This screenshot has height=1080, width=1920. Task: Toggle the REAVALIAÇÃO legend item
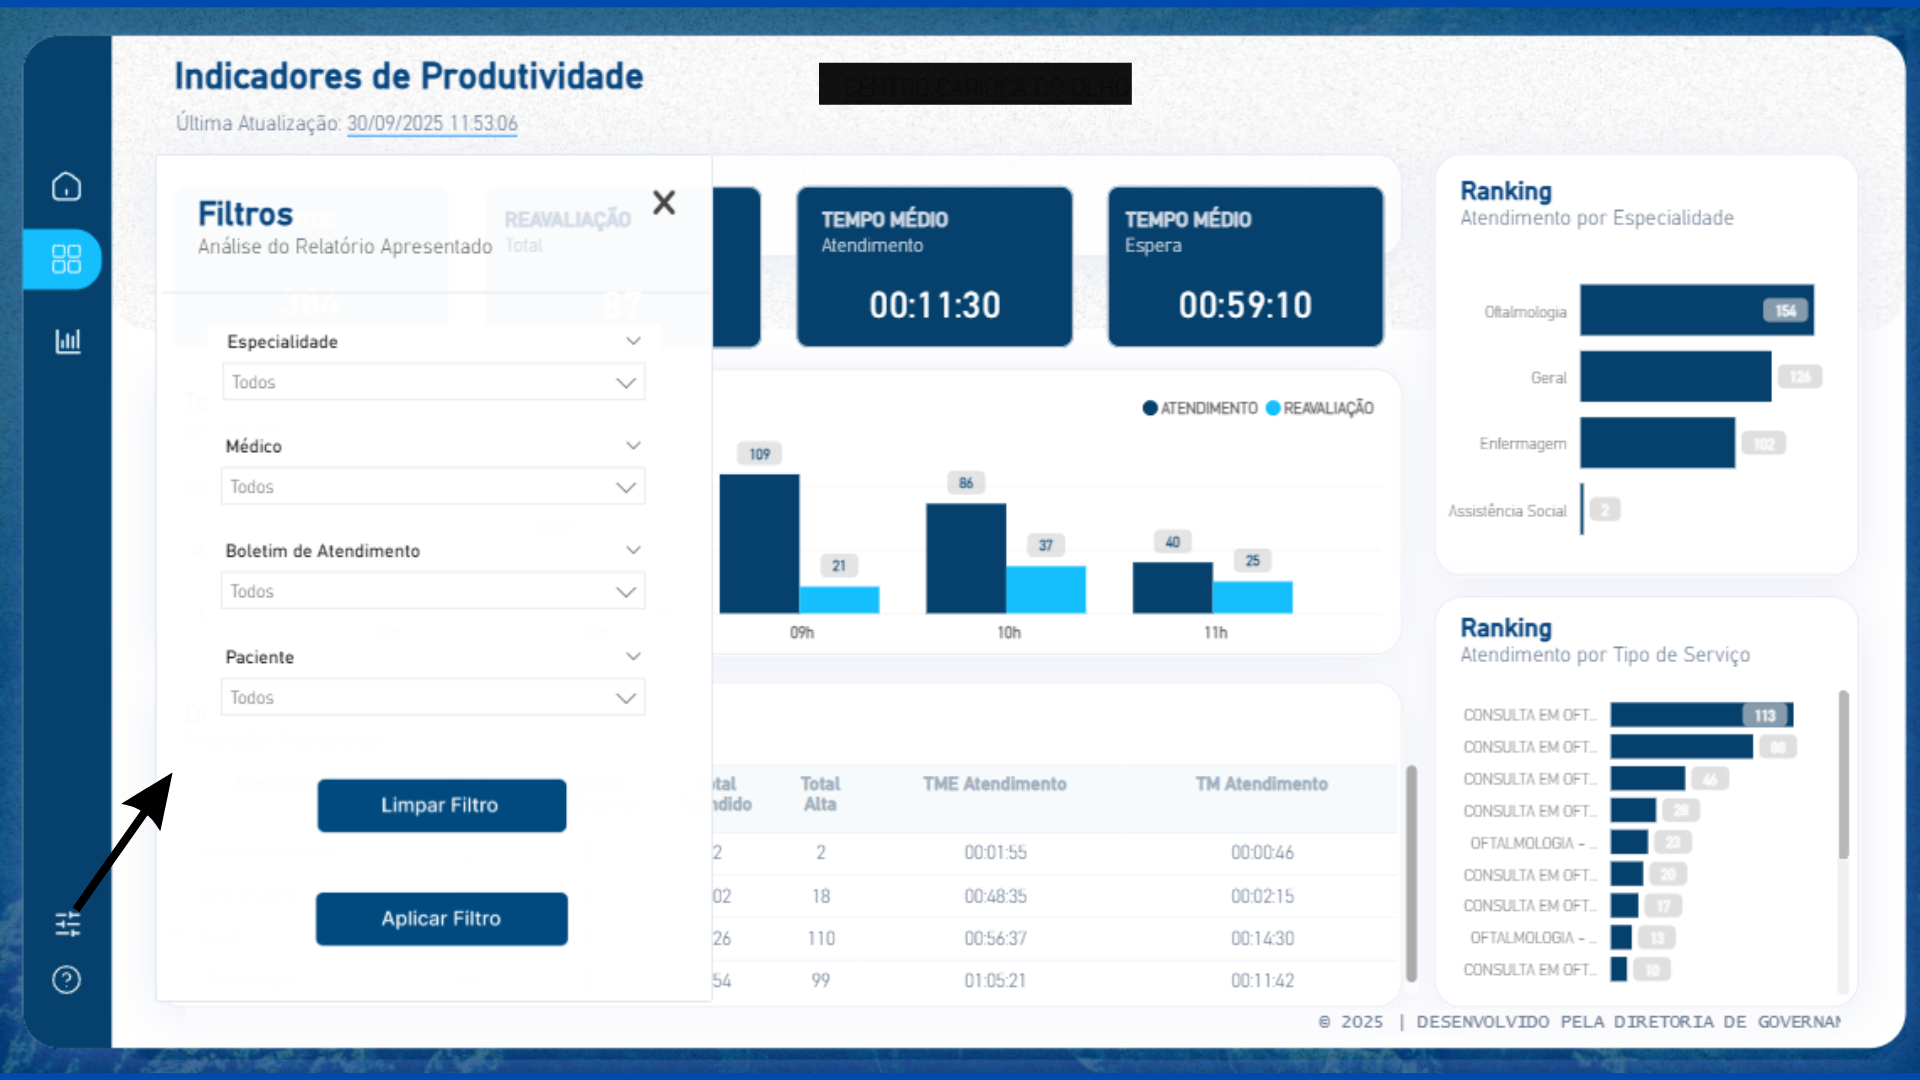pyautogui.click(x=1320, y=408)
